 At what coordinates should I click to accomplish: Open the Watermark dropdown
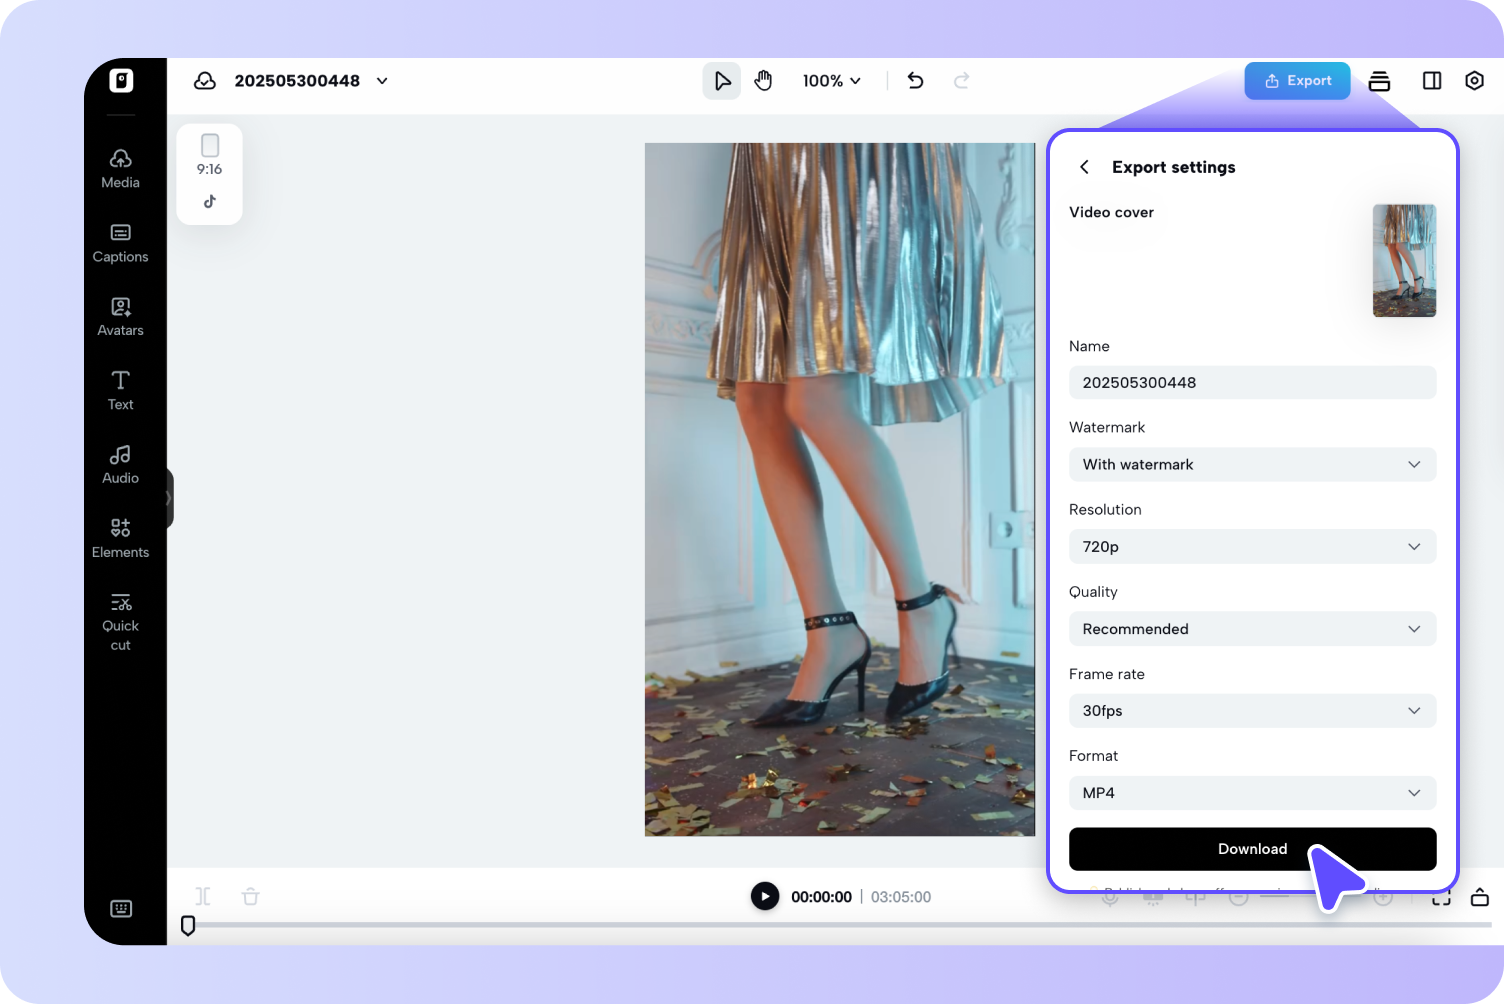1253,465
